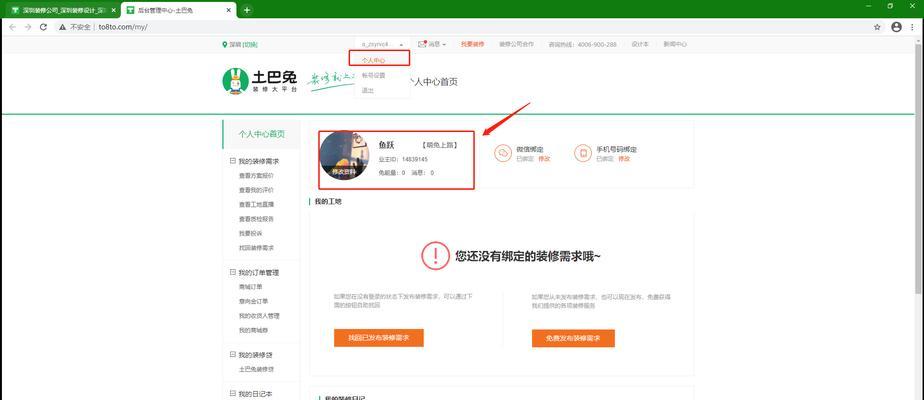This screenshot has width=924, height=400.
Task: Open the 装修公司合作 link
Action: coord(516,44)
